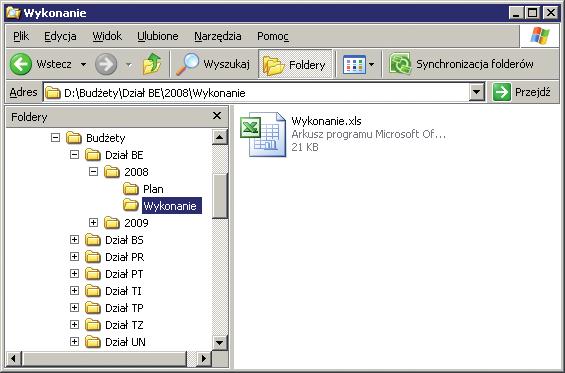Image resolution: width=565 pixels, height=373 pixels.
Task: Click the Excel icon of Wykonanie.xls
Action: coord(263,134)
